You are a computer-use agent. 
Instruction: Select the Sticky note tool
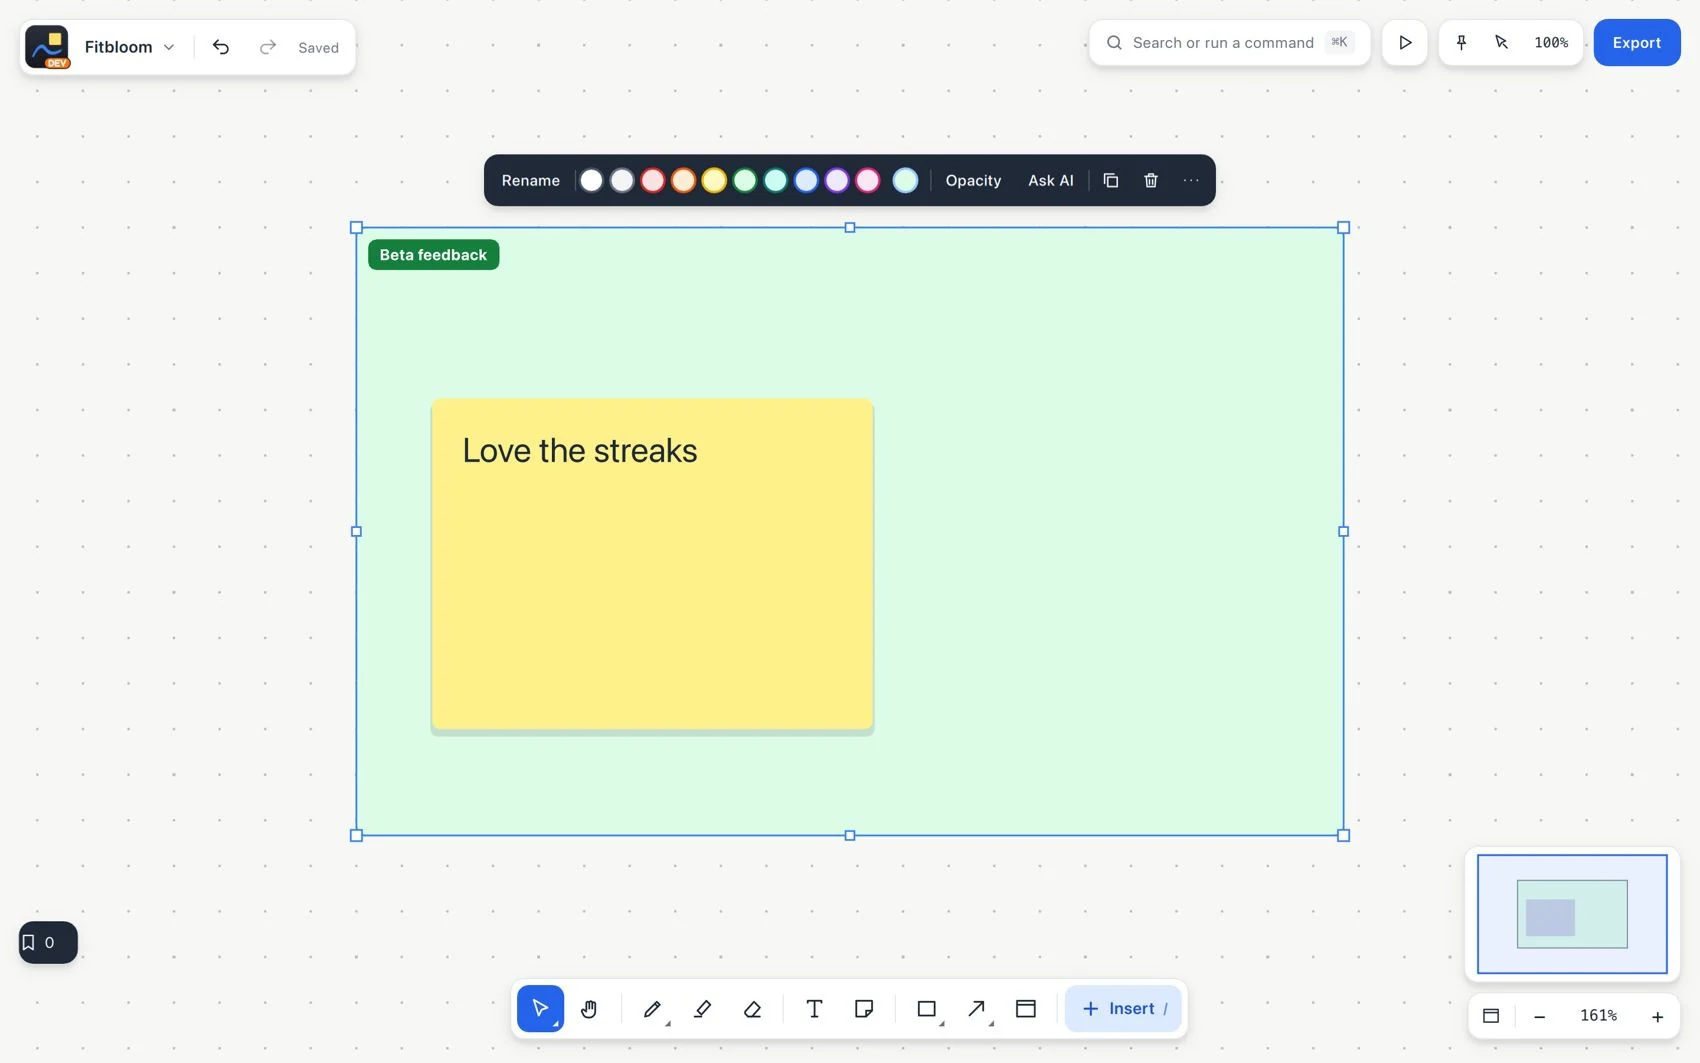click(x=864, y=1008)
